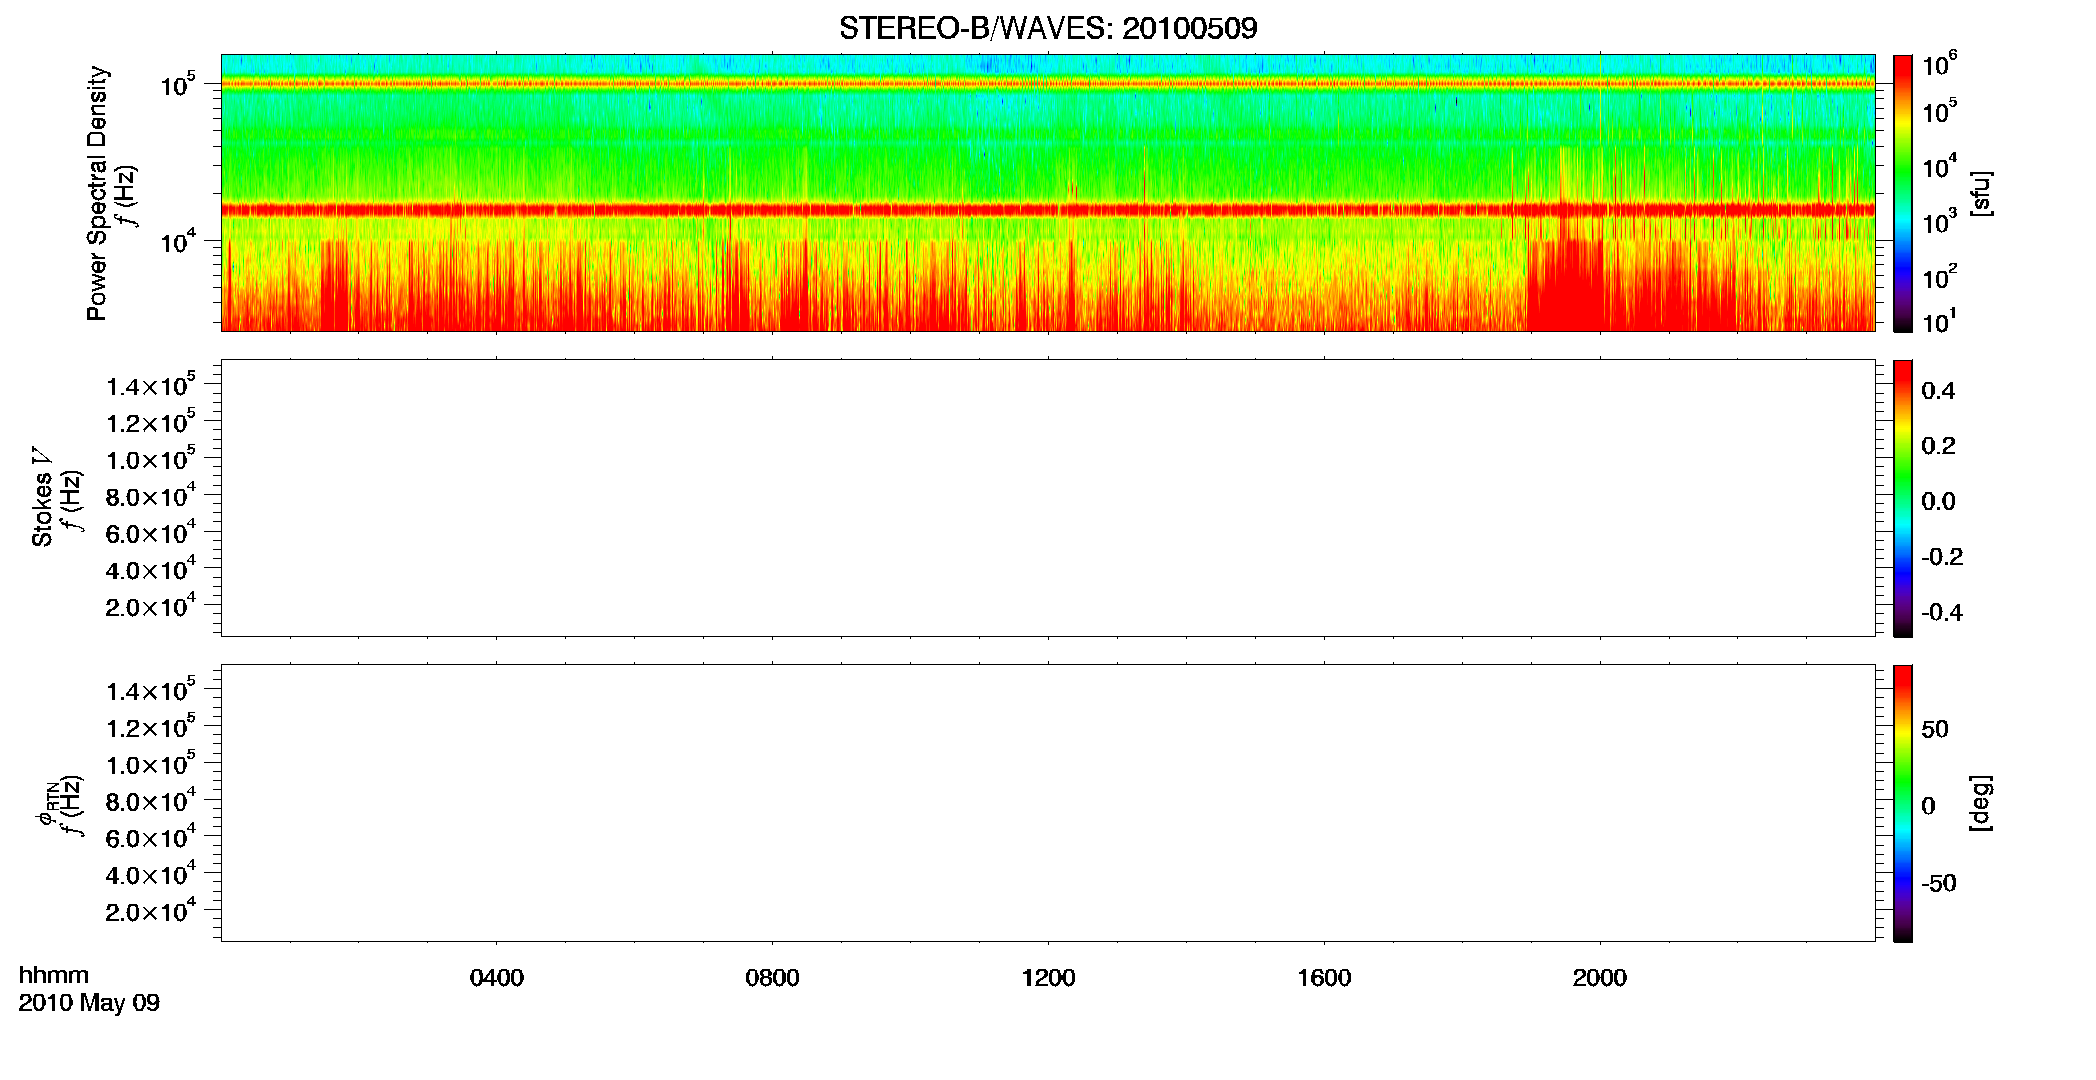The height and width of the screenshot is (1080, 2096).
Task: Click the 2000 time axis label
Action: tap(1599, 978)
